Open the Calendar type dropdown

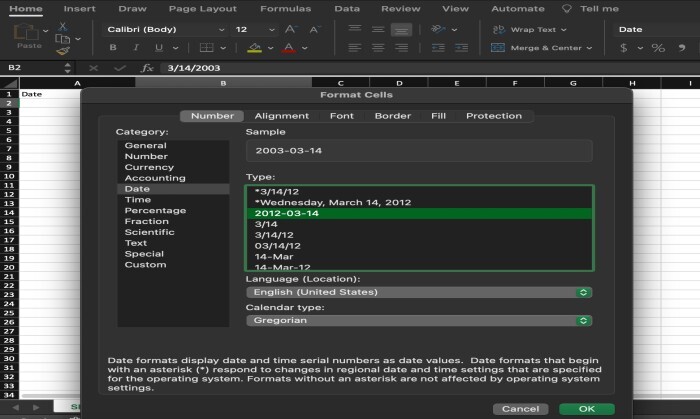pyautogui.click(x=418, y=320)
